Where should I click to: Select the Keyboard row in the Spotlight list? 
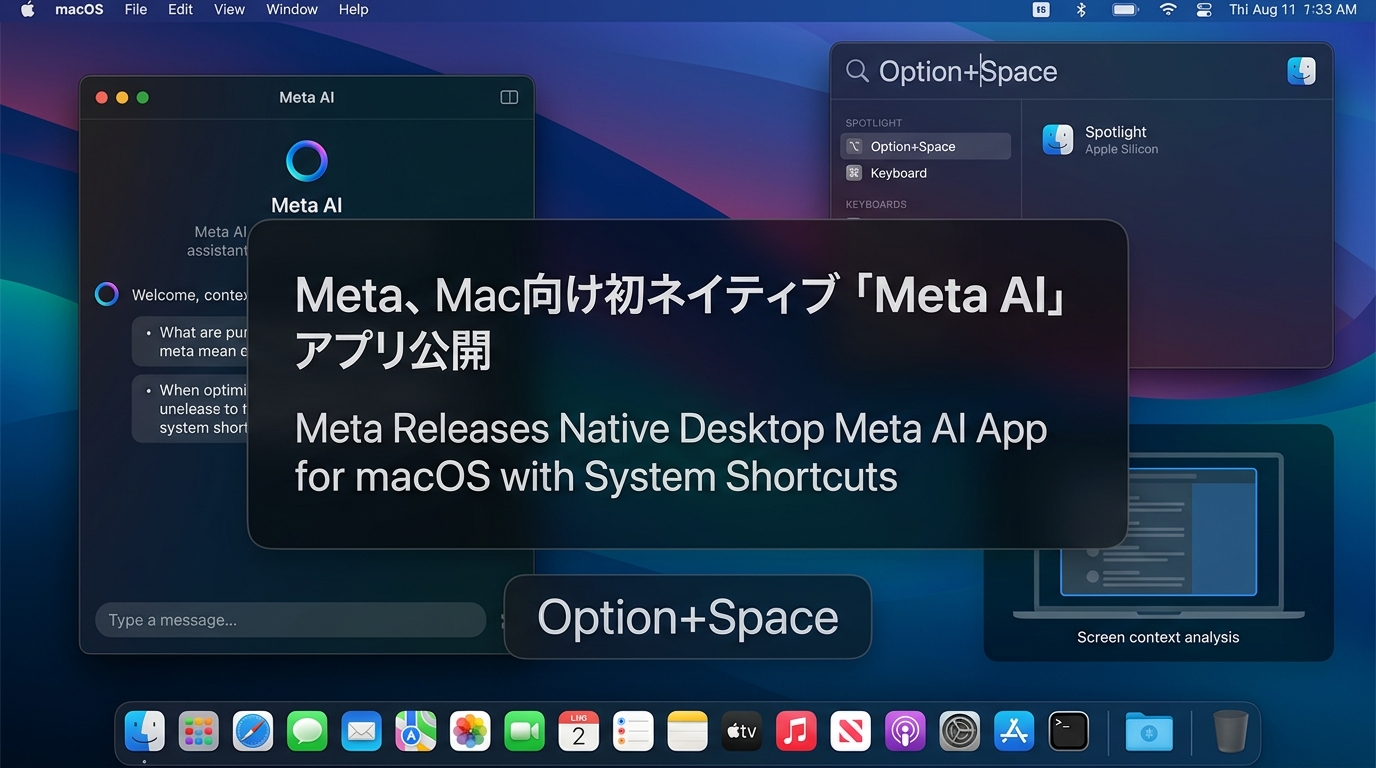click(926, 173)
